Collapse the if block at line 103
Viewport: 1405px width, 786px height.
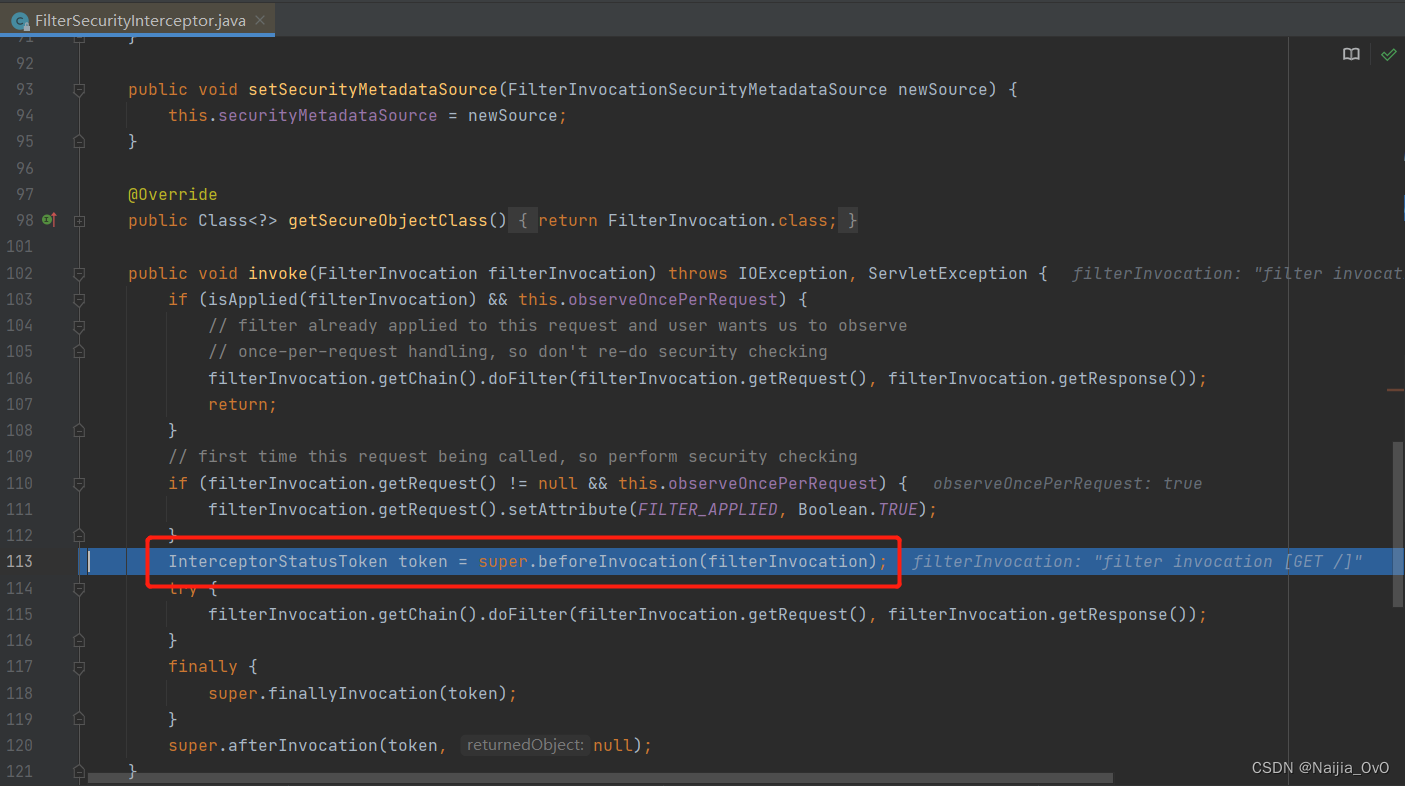point(79,300)
